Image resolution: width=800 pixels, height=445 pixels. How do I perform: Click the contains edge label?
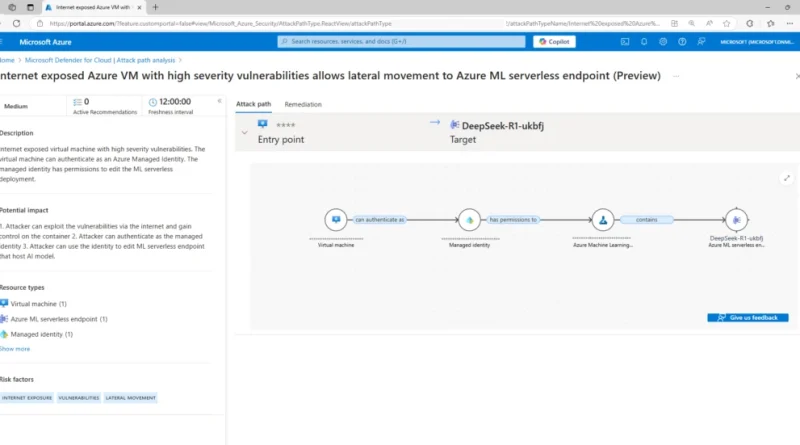[646, 220]
